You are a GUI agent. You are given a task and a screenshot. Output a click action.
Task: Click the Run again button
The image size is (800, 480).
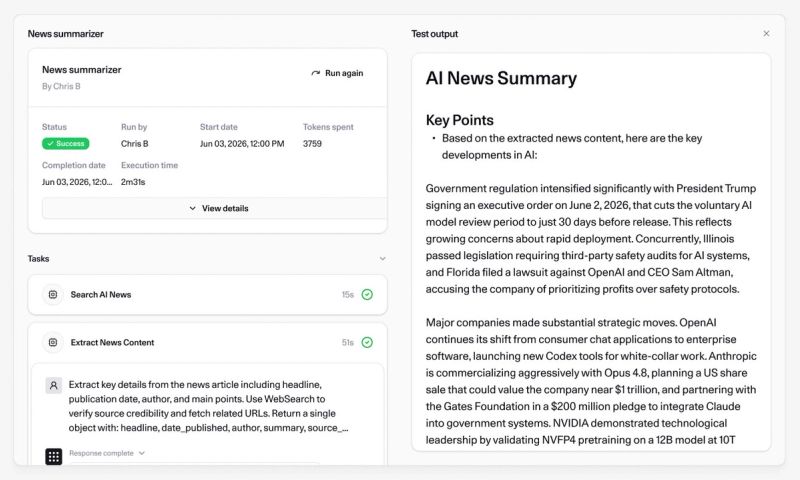click(x=337, y=73)
